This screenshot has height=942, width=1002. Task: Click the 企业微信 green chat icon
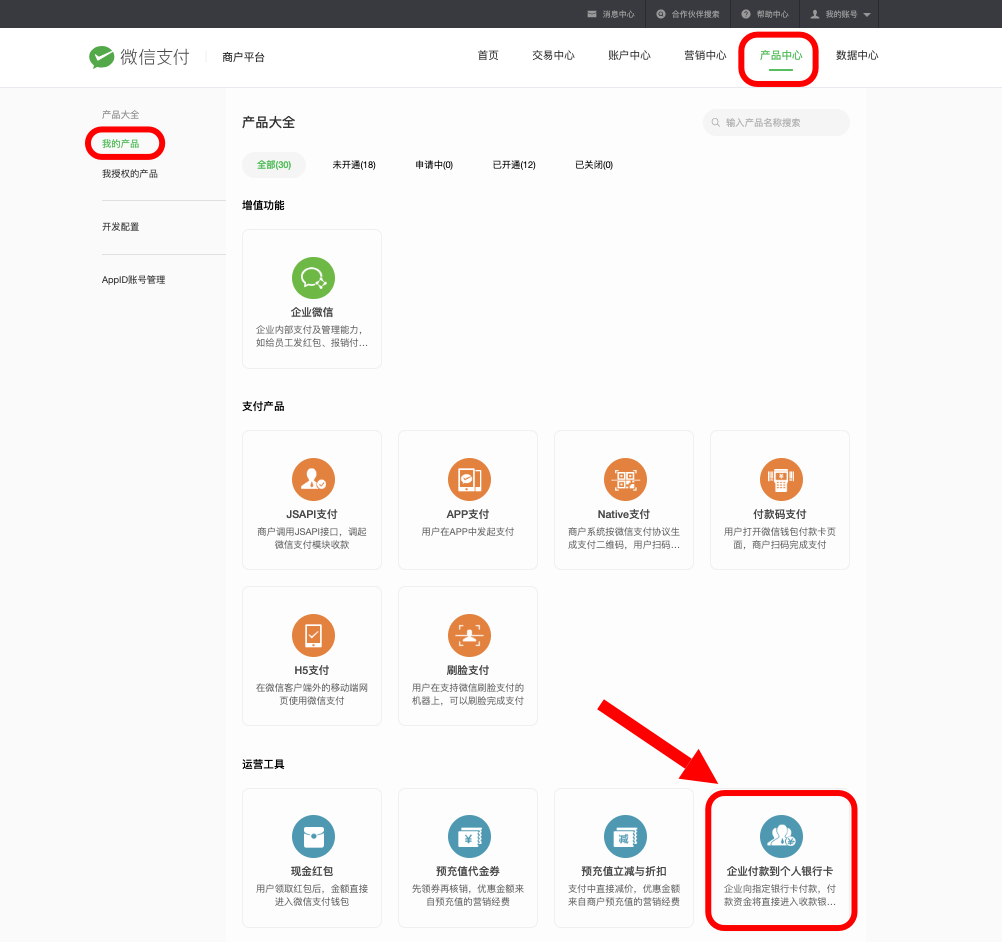click(313, 278)
